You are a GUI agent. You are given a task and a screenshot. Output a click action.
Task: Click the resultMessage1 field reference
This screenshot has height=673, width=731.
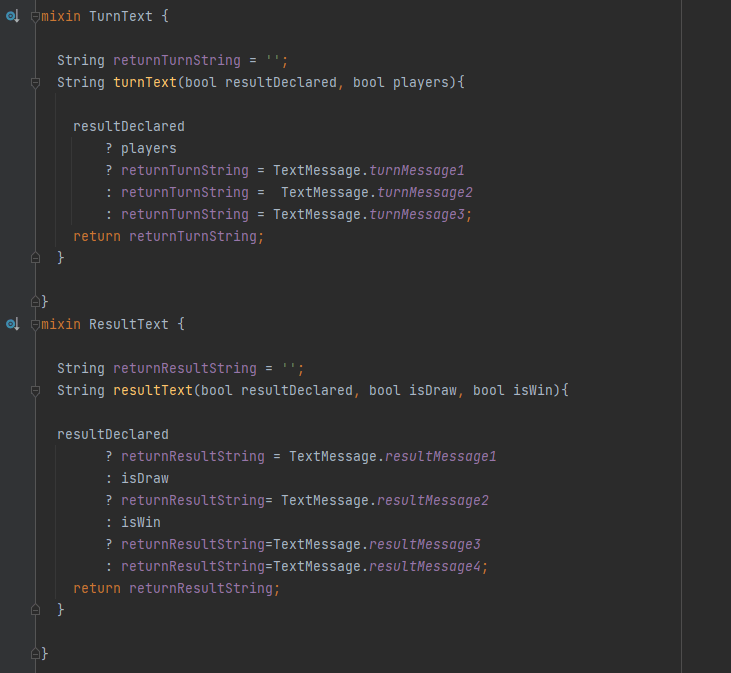(441, 456)
